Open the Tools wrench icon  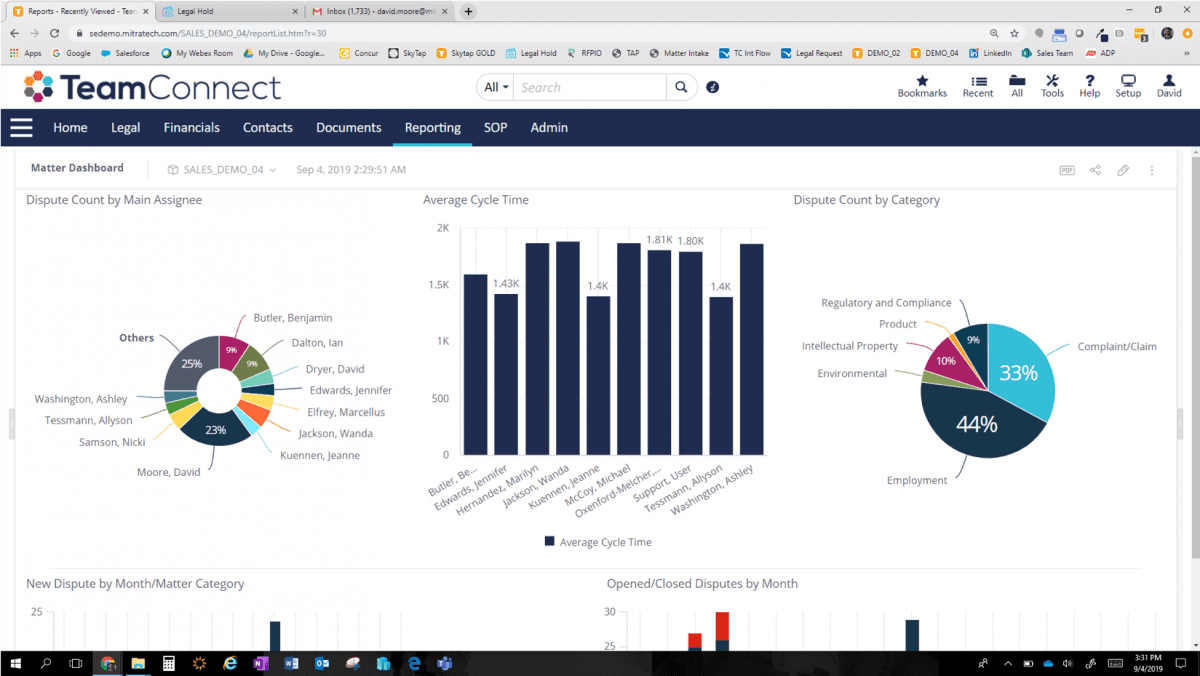point(1052,86)
